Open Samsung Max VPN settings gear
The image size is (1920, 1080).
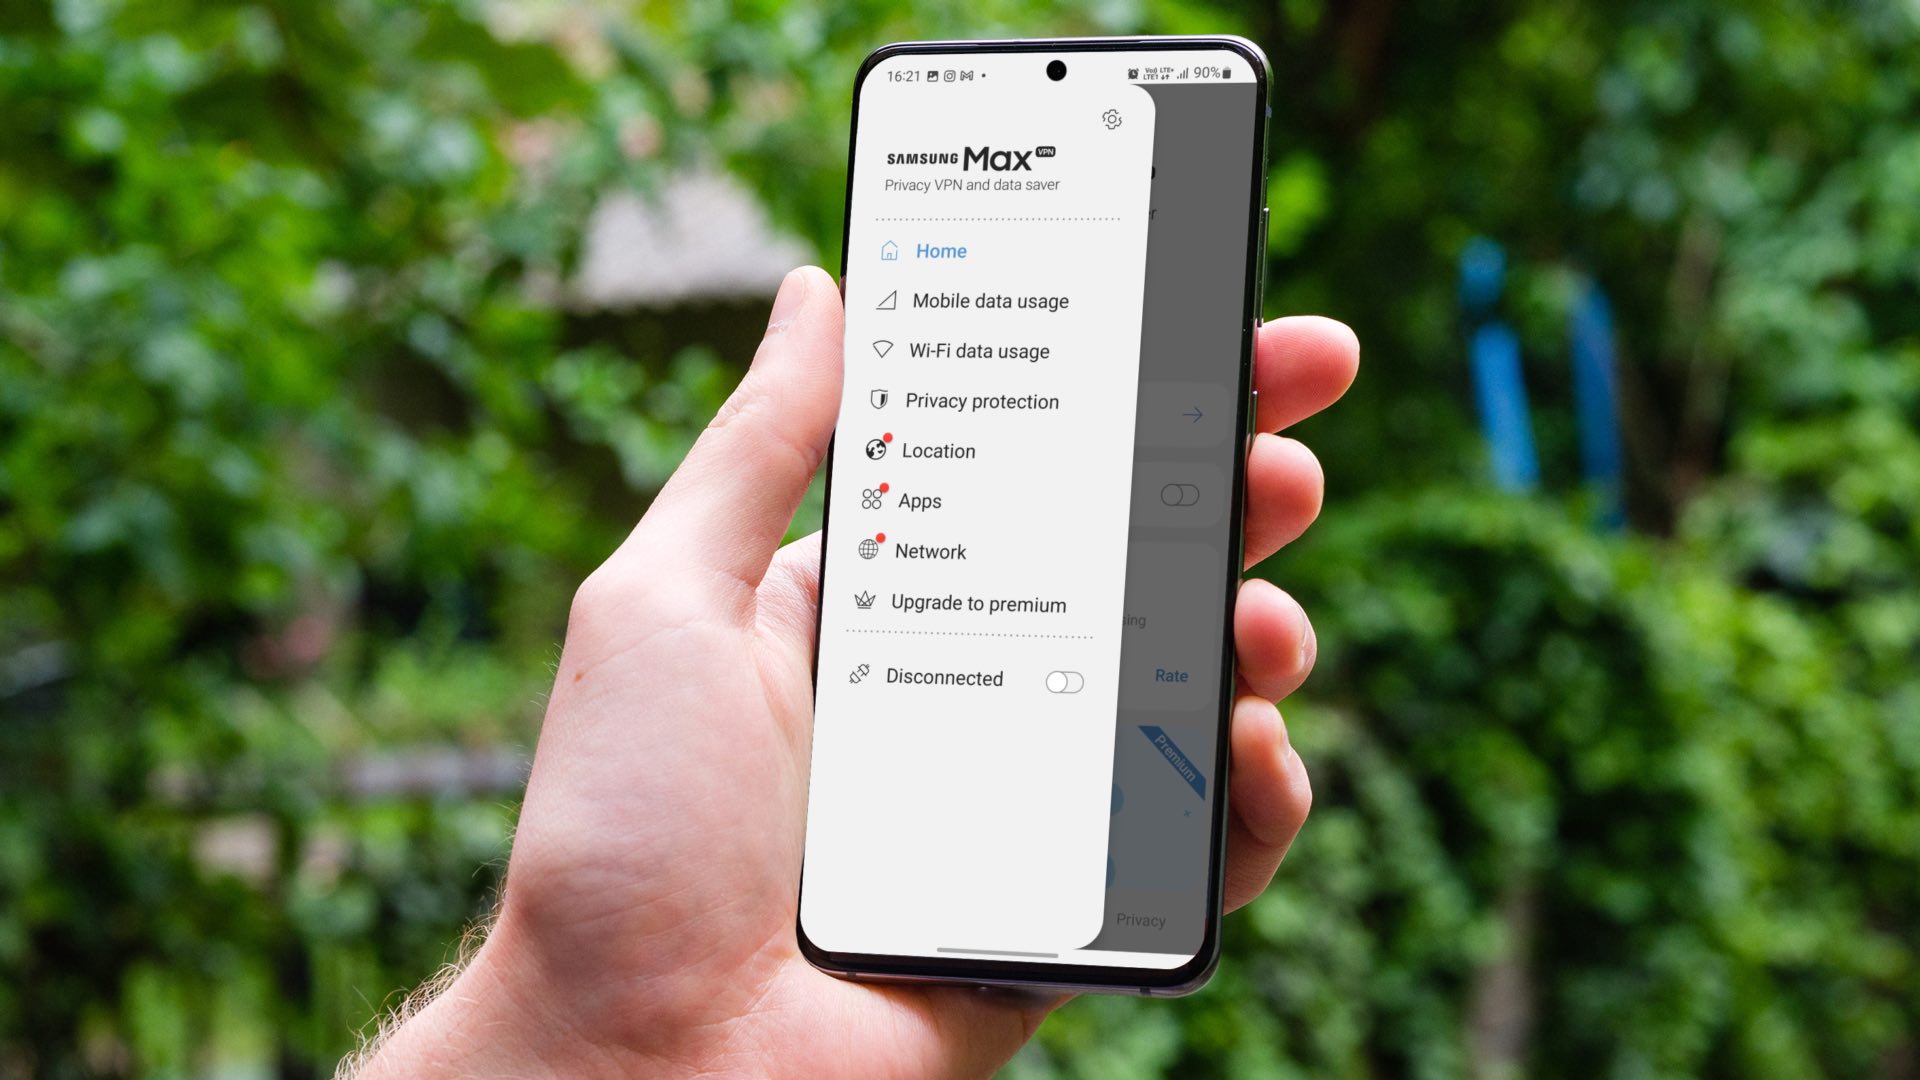pyautogui.click(x=1112, y=119)
